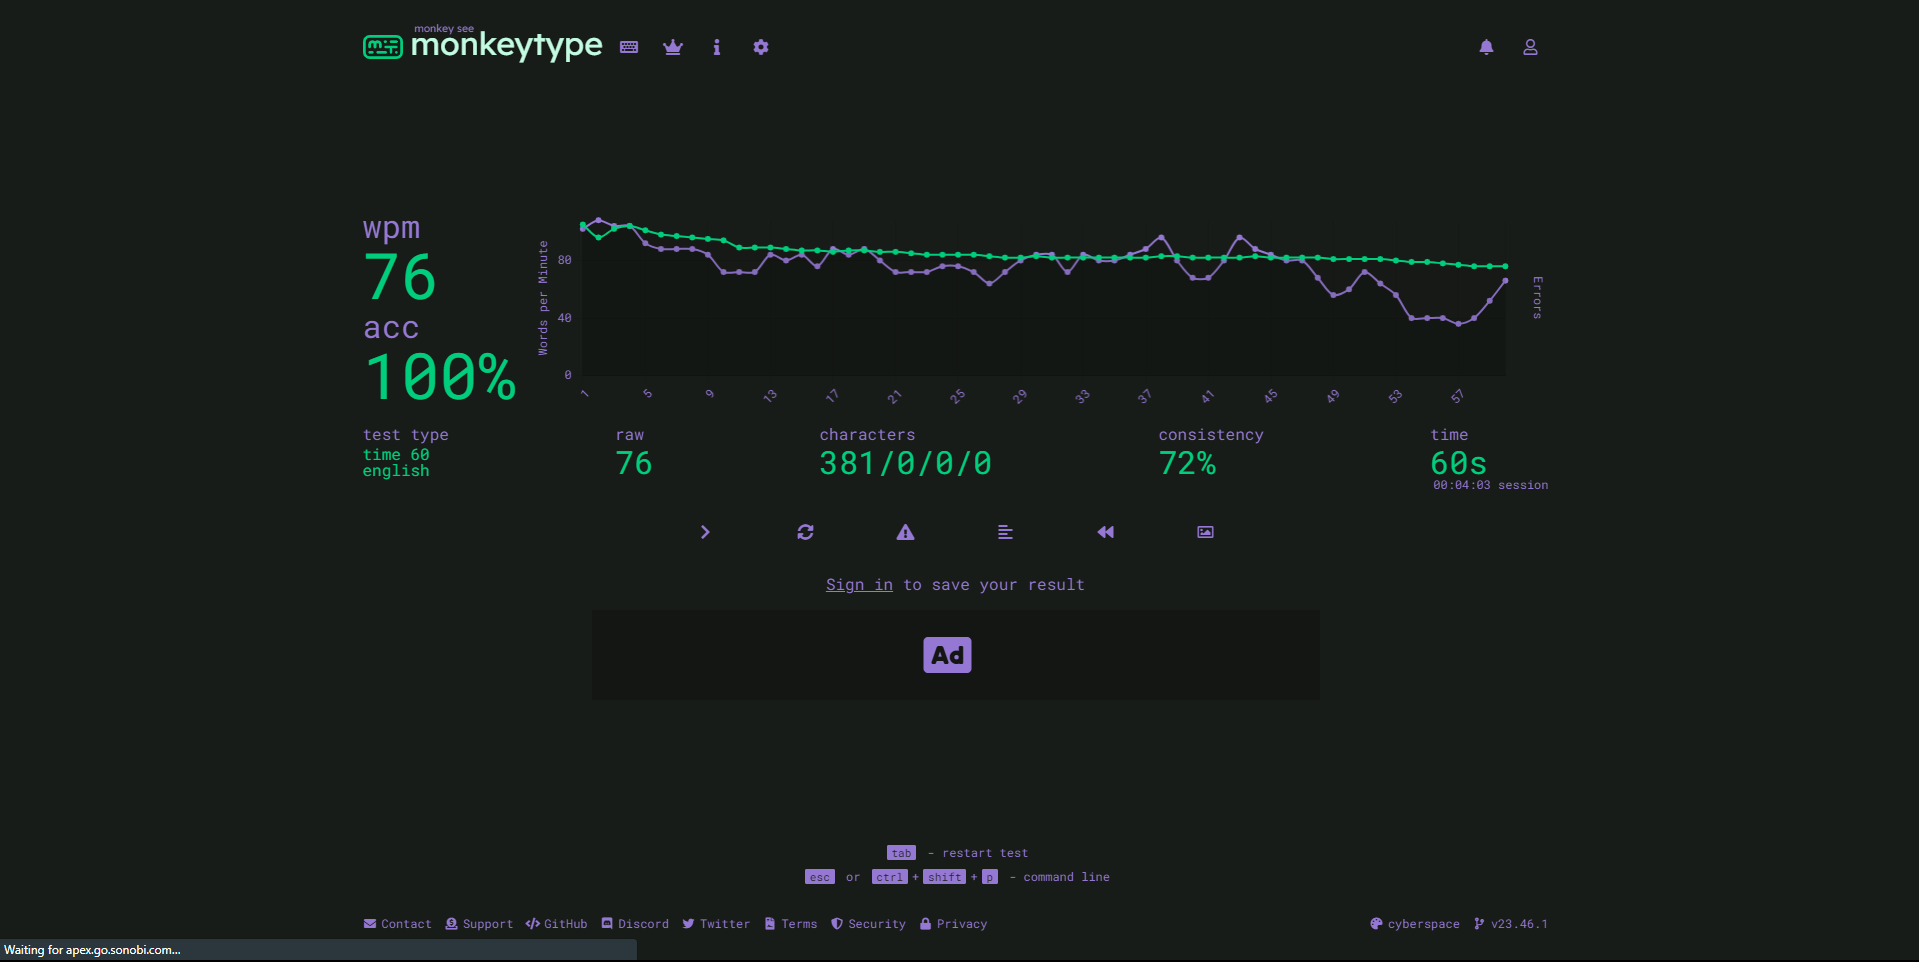Click the consistency value 72%
1919x962 pixels.
click(1187, 463)
